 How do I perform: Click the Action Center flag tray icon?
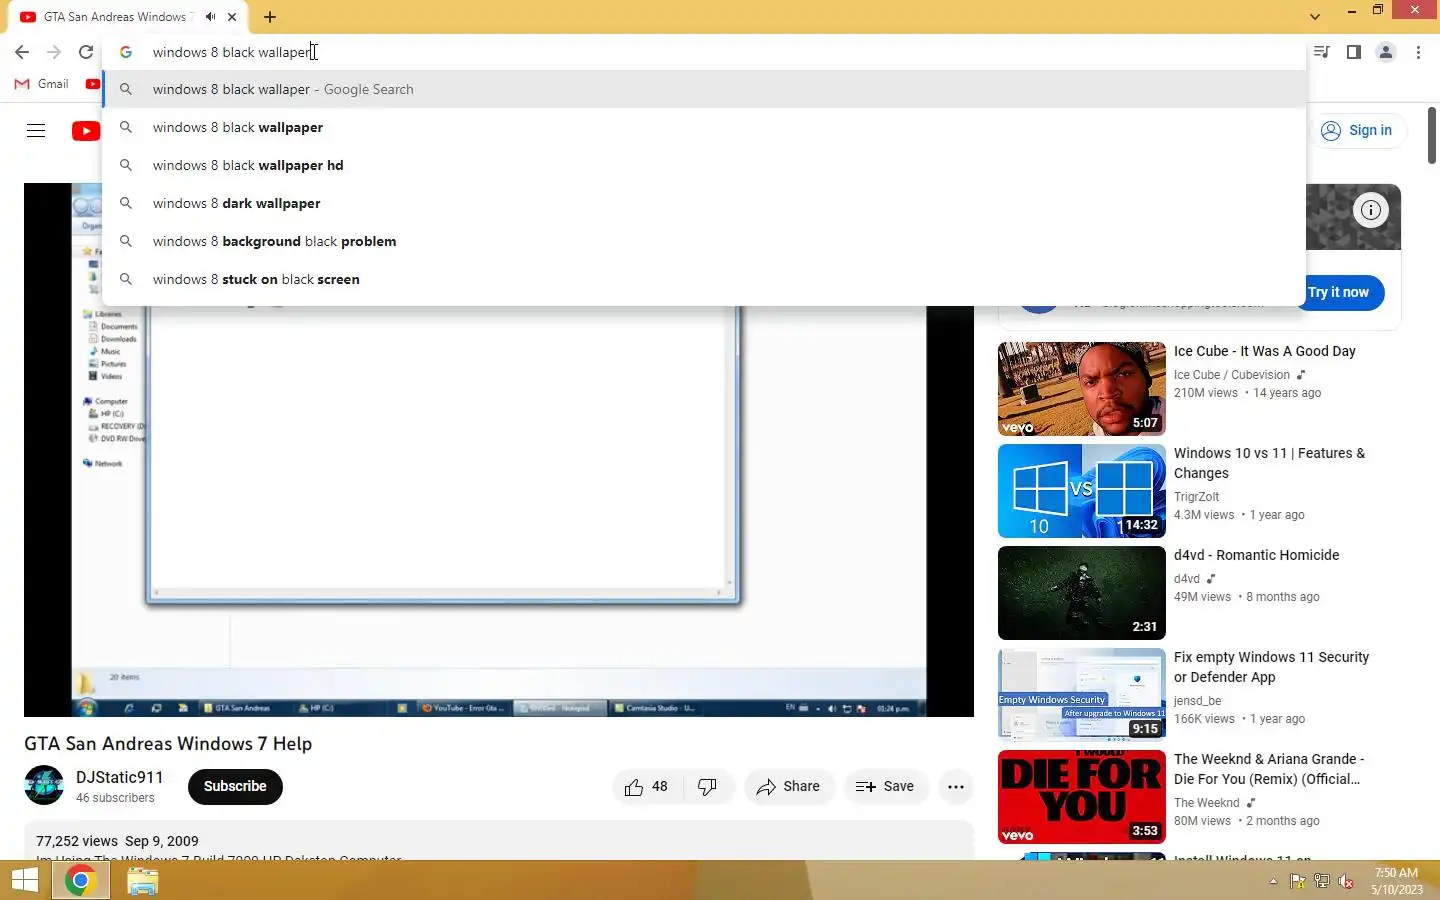(1297, 882)
